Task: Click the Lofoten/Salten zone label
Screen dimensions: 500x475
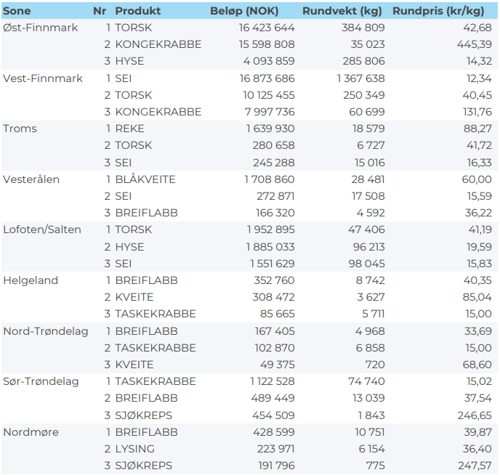Action: pos(42,230)
